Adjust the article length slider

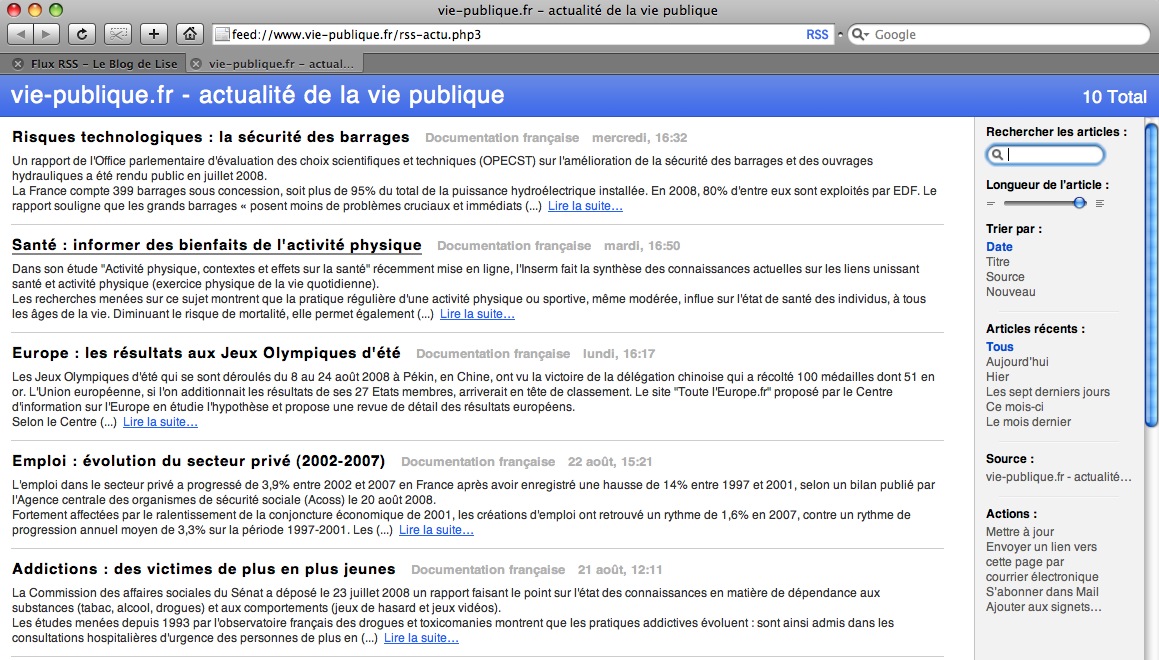click(x=1079, y=203)
